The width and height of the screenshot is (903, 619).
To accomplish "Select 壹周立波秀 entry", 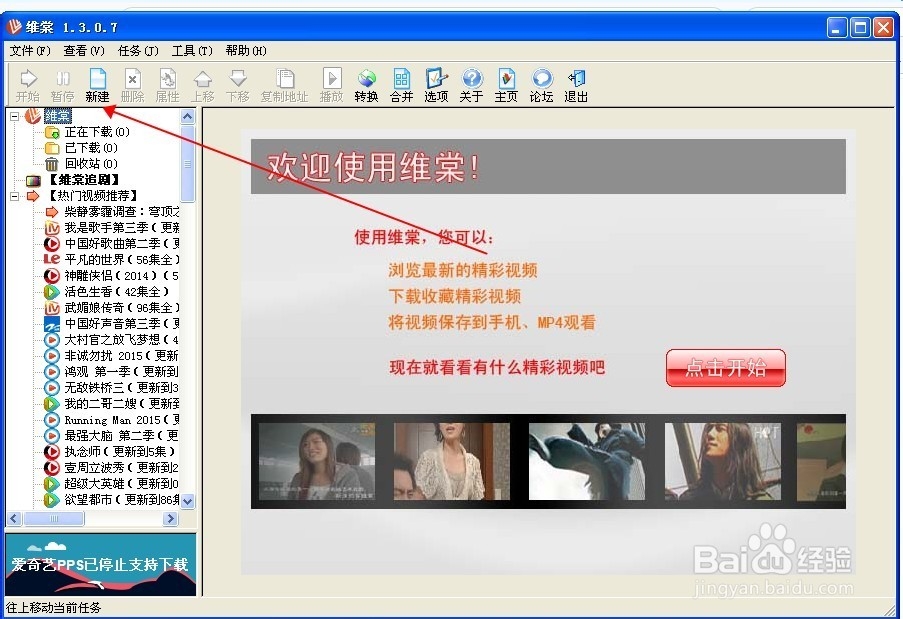I will [122, 468].
